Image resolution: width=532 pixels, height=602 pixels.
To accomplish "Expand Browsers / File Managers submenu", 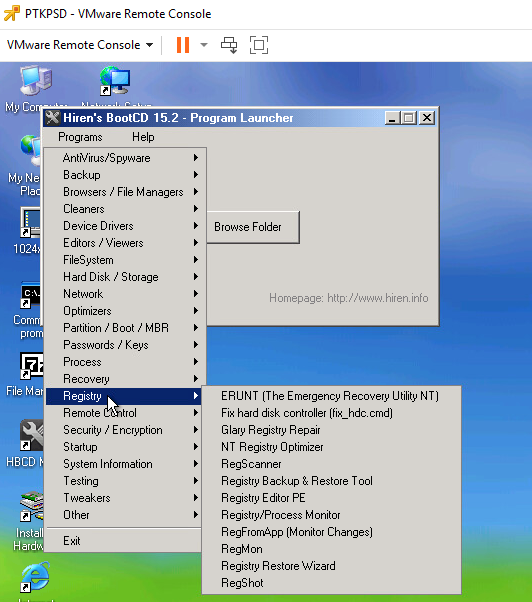I will (x=126, y=192).
